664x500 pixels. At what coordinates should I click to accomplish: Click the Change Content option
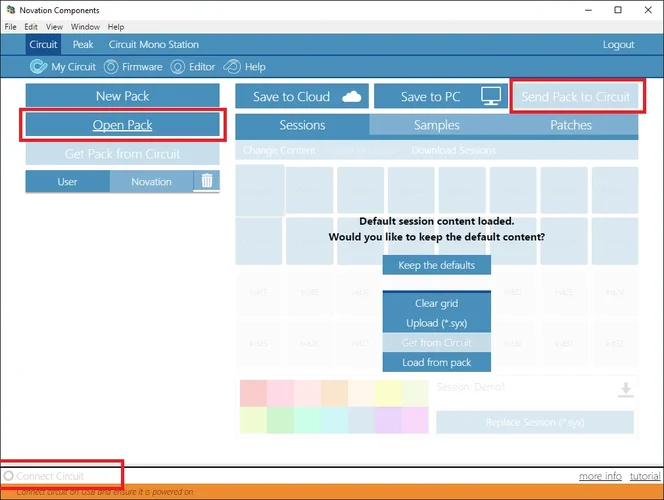279,150
